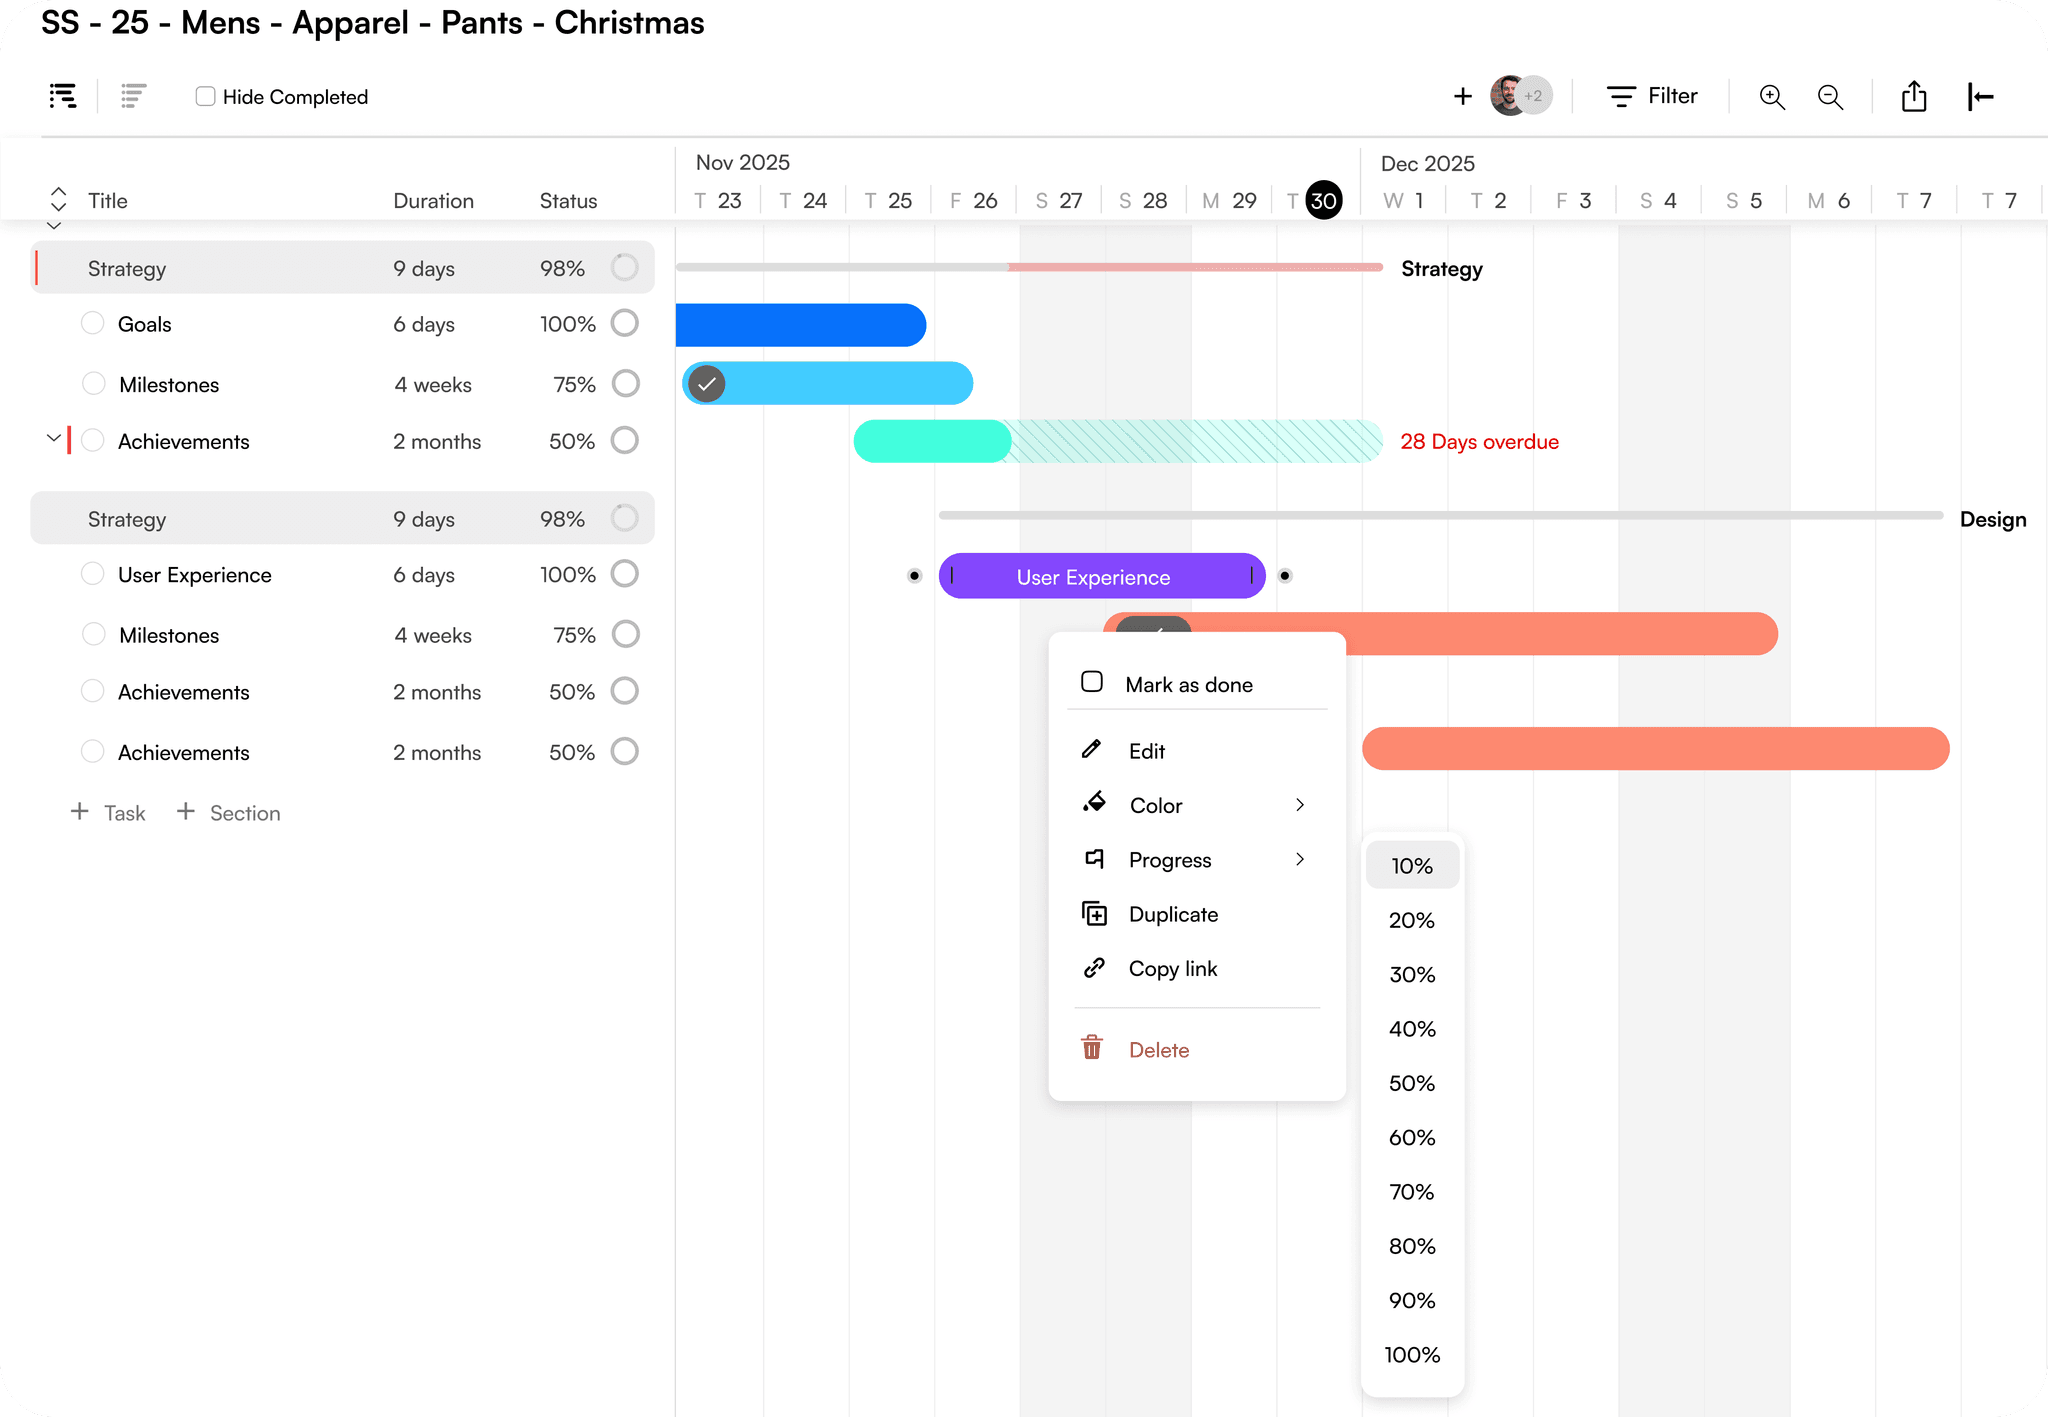Click the zoom in magnifier icon
Screen dimensions: 2048x1417
(1771, 97)
